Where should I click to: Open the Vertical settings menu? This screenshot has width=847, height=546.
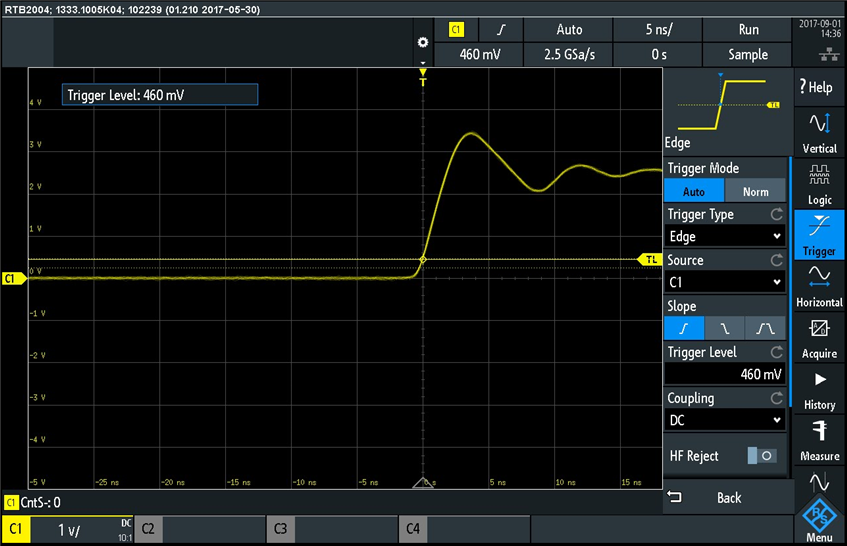pyautogui.click(x=819, y=133)
